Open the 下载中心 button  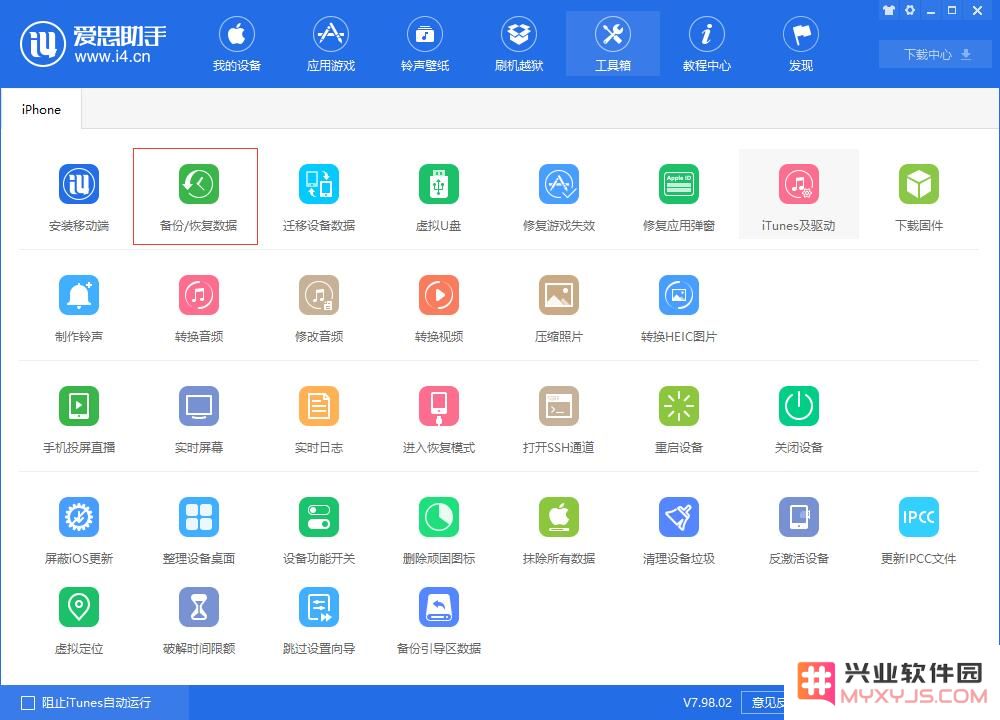935,54
